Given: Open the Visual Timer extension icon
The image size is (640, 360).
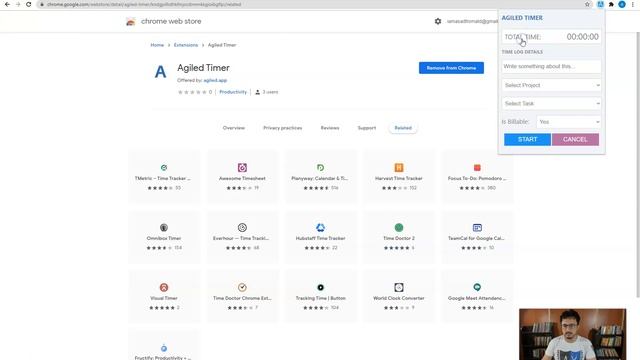Looking at the screenshot, I should pos(164,287).
